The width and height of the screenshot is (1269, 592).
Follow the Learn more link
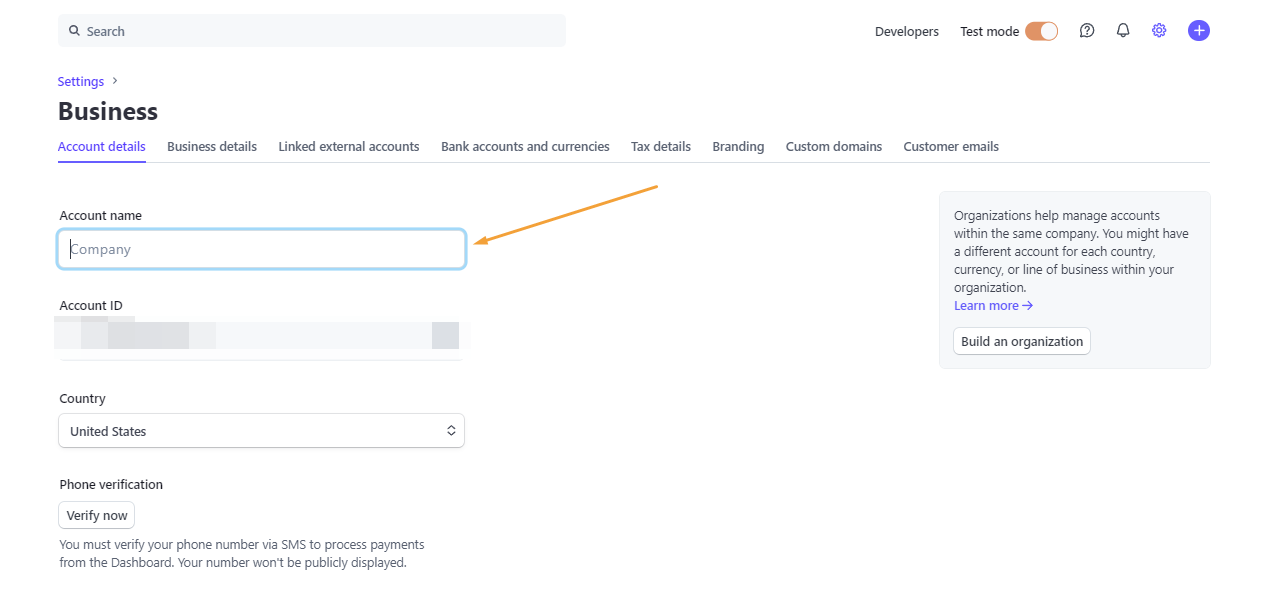click(993, 305)
